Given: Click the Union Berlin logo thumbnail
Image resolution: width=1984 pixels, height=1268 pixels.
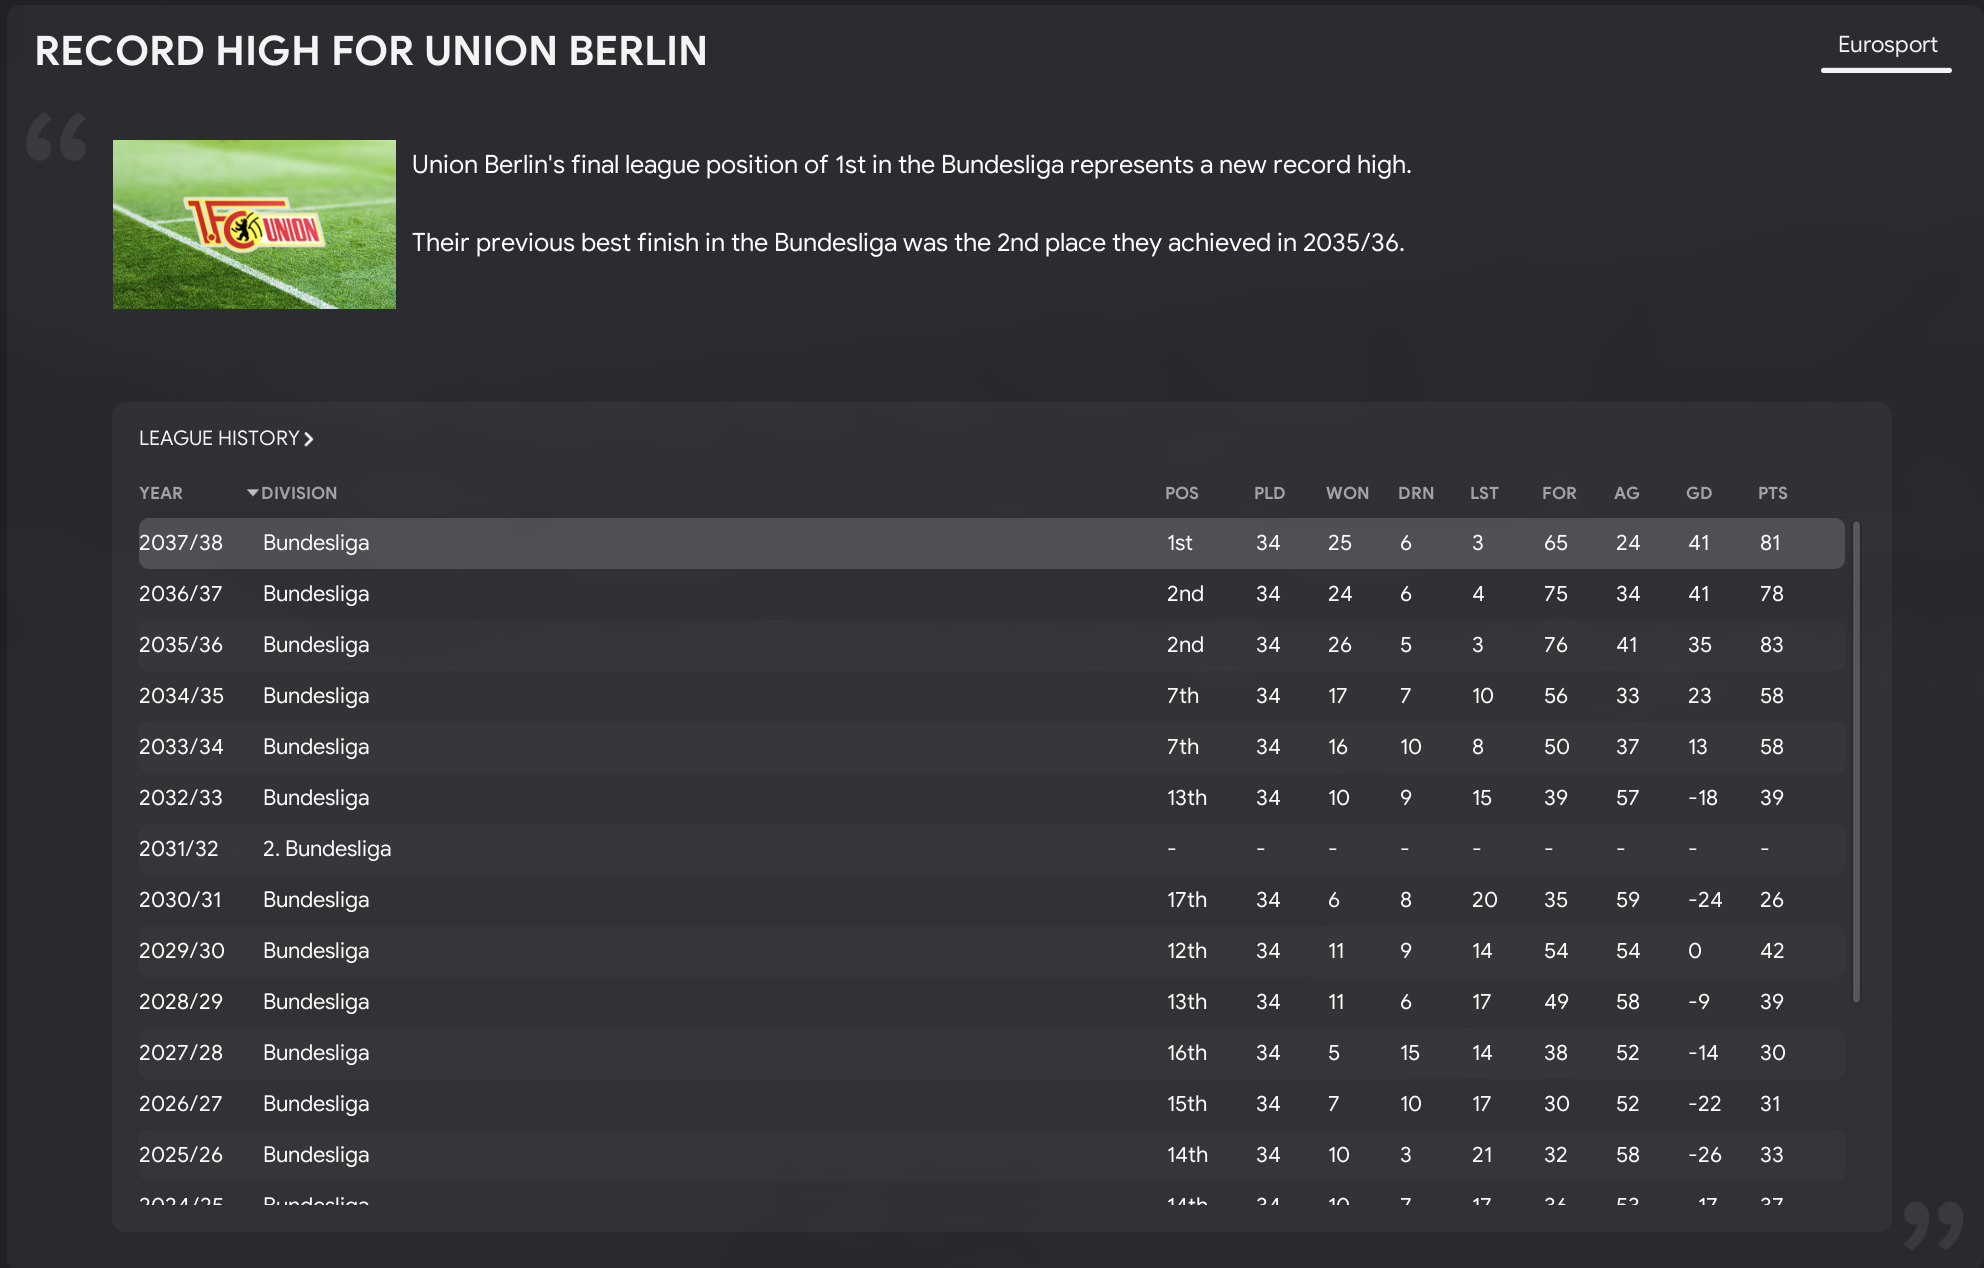Looking at the screenshot, I should pyautogui.click(x=254, y=224).
